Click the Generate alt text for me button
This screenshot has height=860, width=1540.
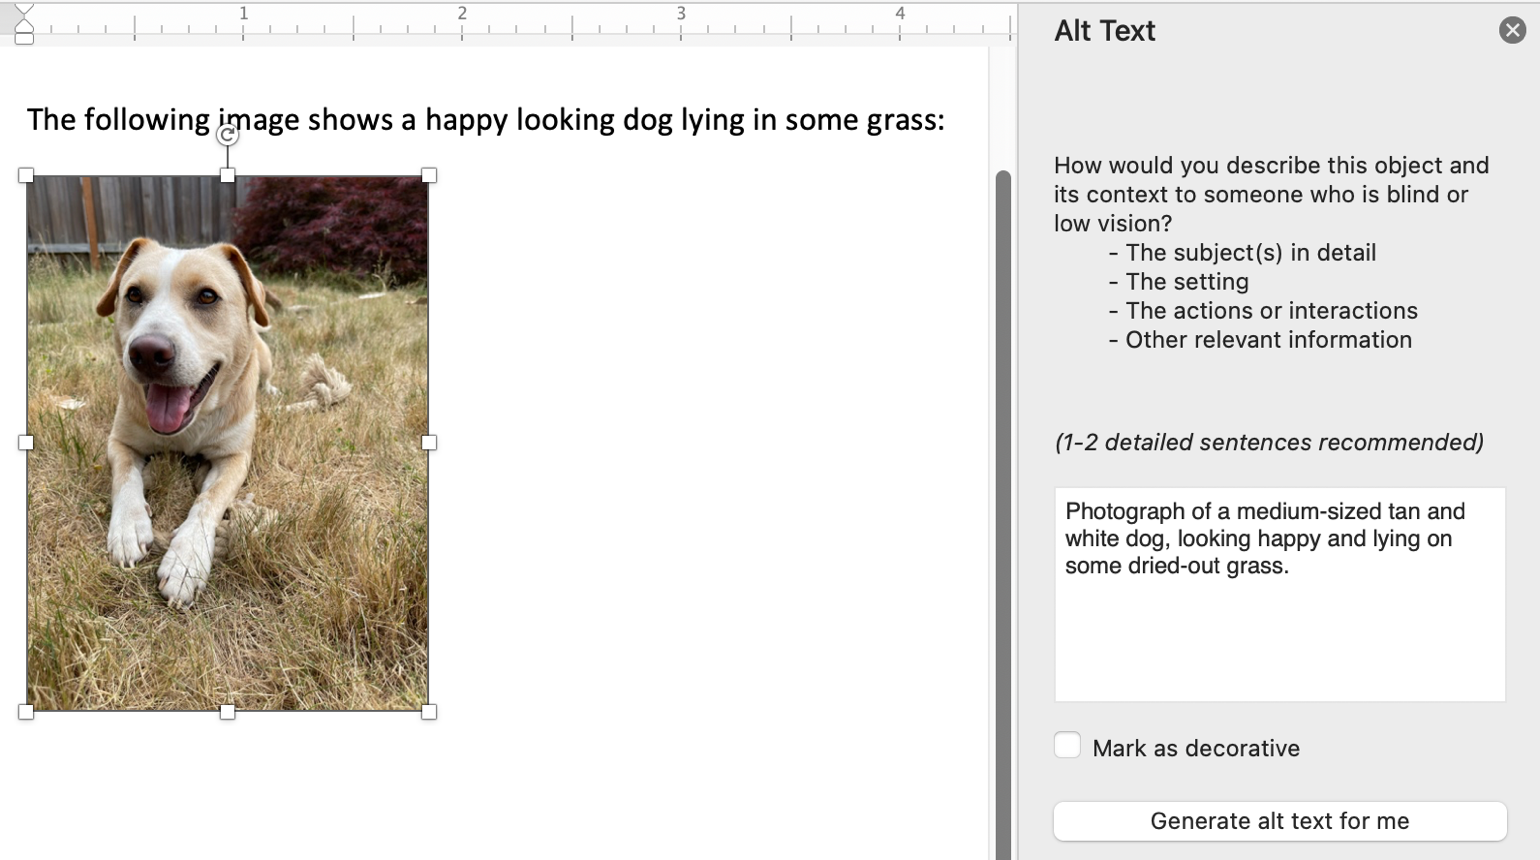(1281, 821)
